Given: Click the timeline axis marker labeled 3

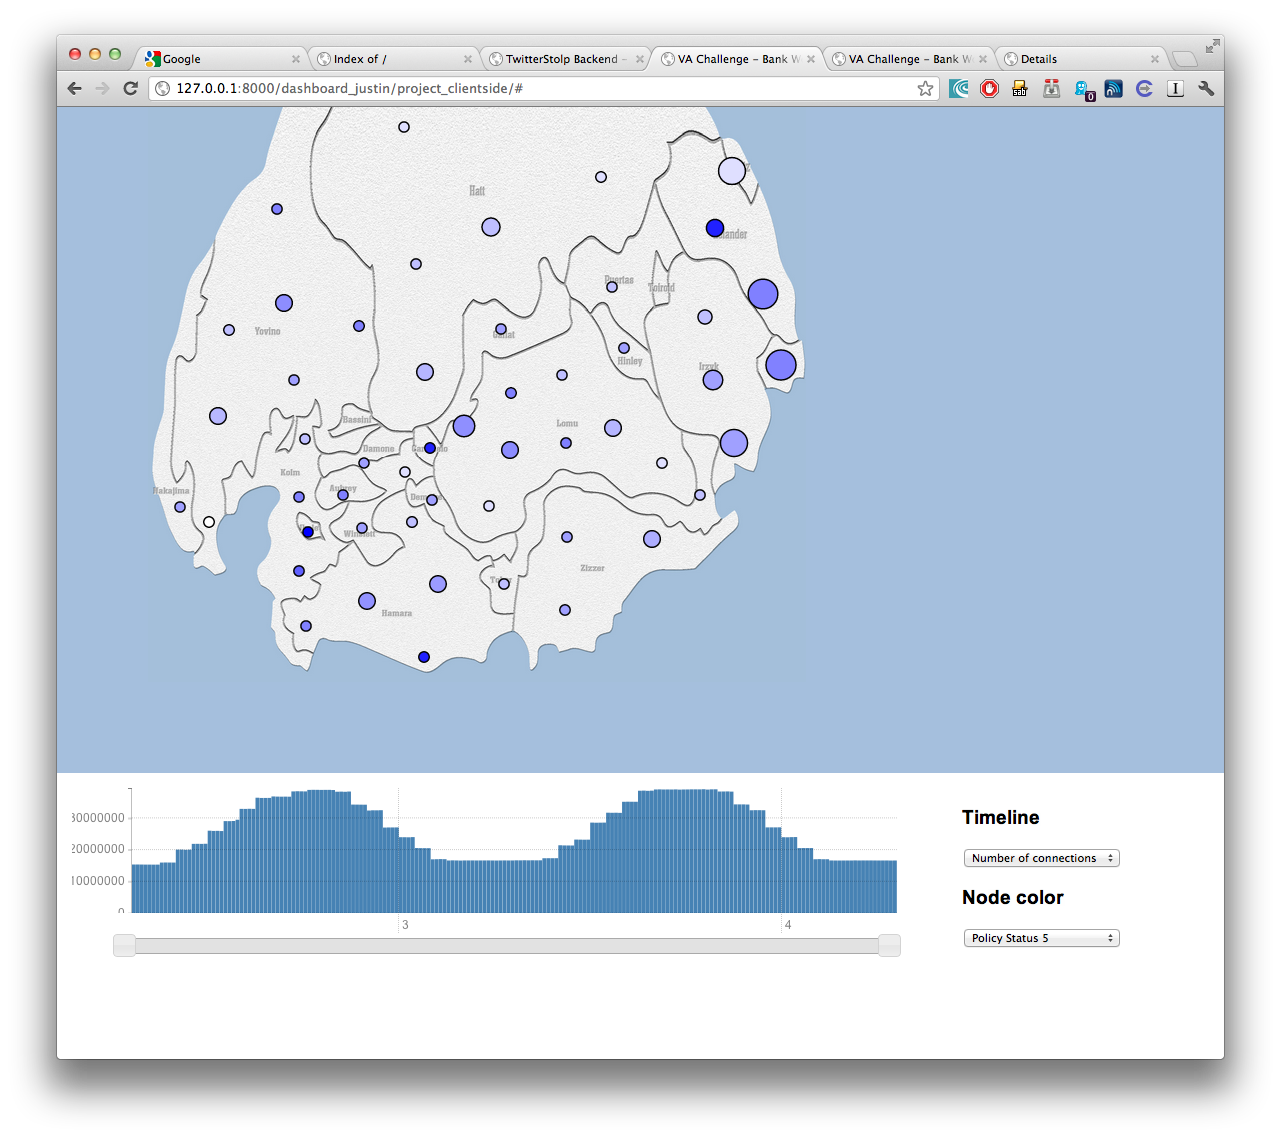Looking at the screenshot, I should [x=405, y=925].
